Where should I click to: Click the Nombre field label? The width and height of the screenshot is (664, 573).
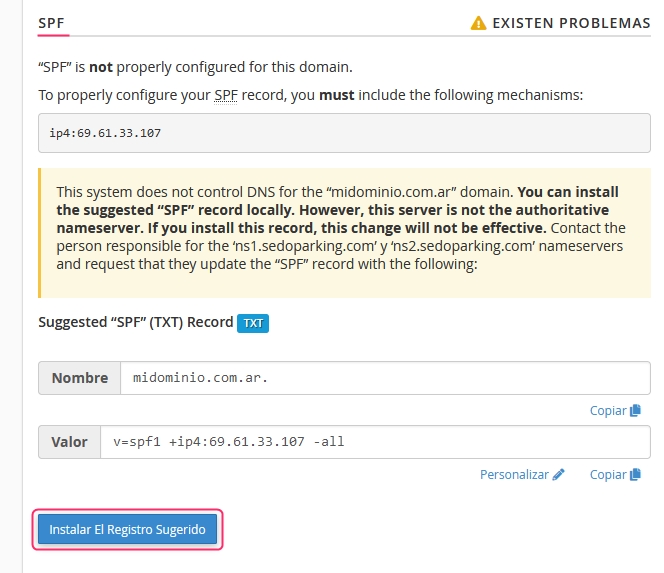point(80,378)
